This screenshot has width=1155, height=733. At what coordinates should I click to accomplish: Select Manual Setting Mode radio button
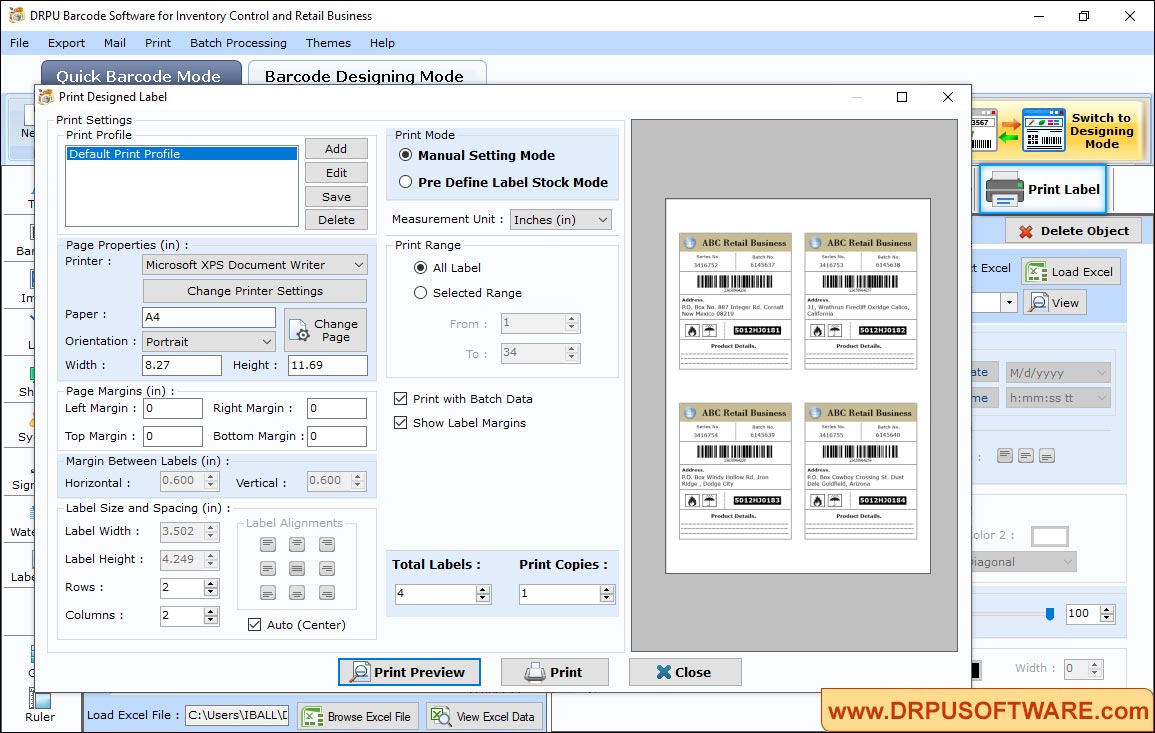pyautogui.click(x=406, y=155)
